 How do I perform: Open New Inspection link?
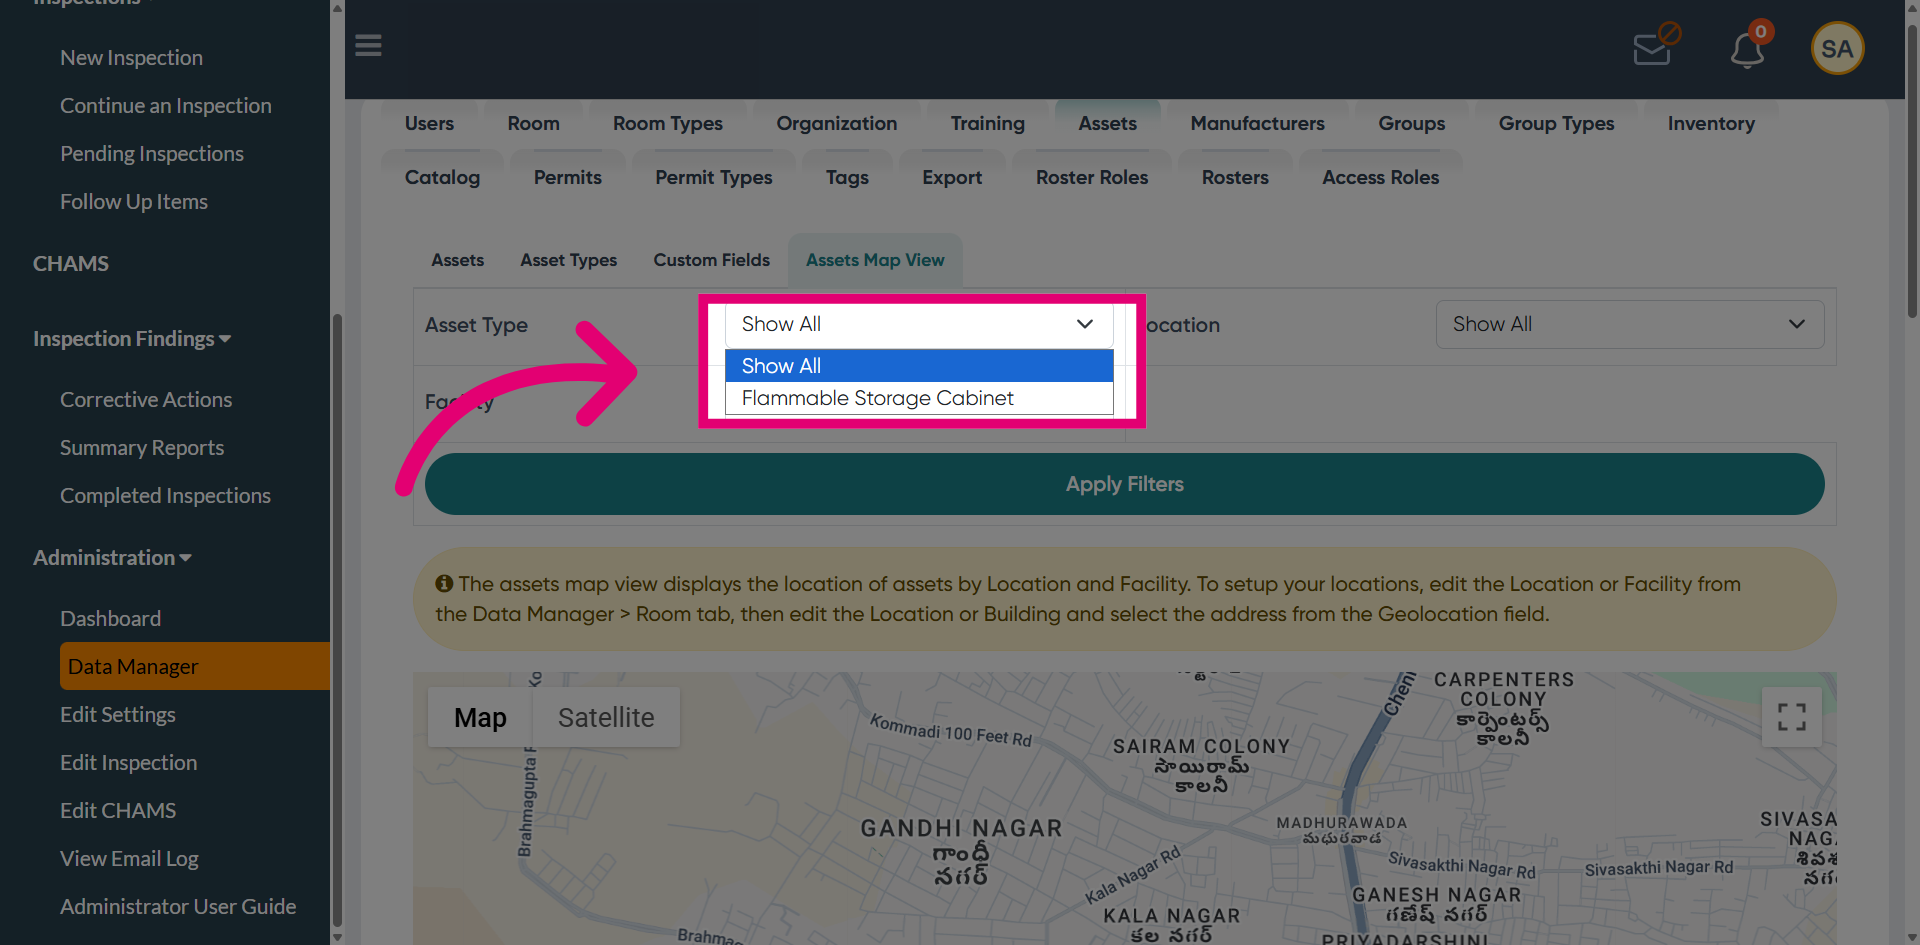coord(131,58)
